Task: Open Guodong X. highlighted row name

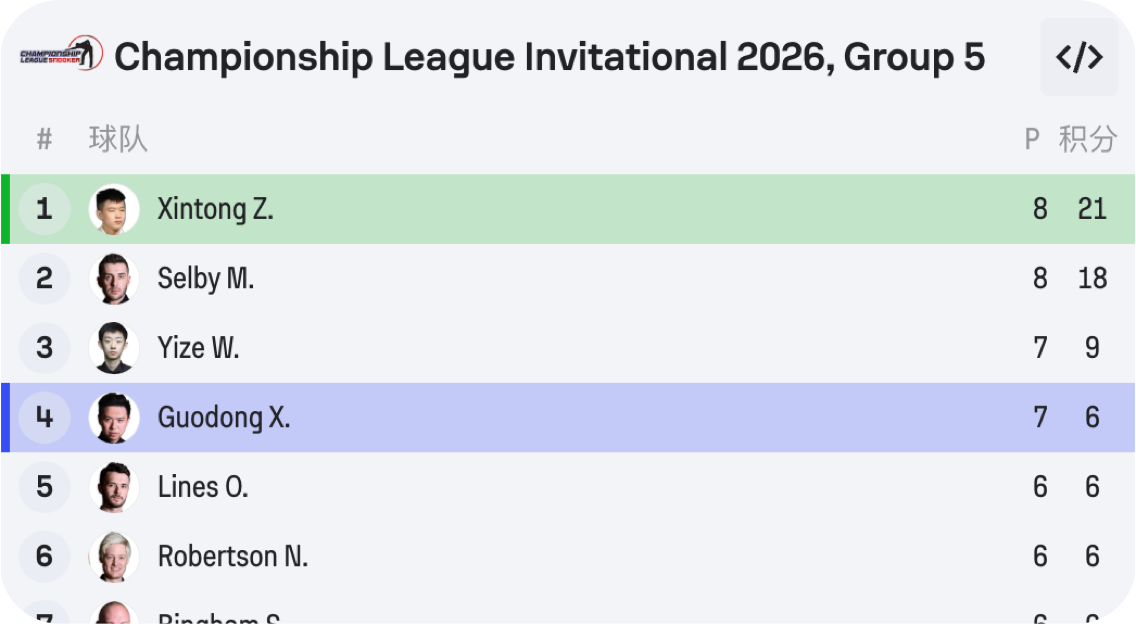Action: click(224, 417)
